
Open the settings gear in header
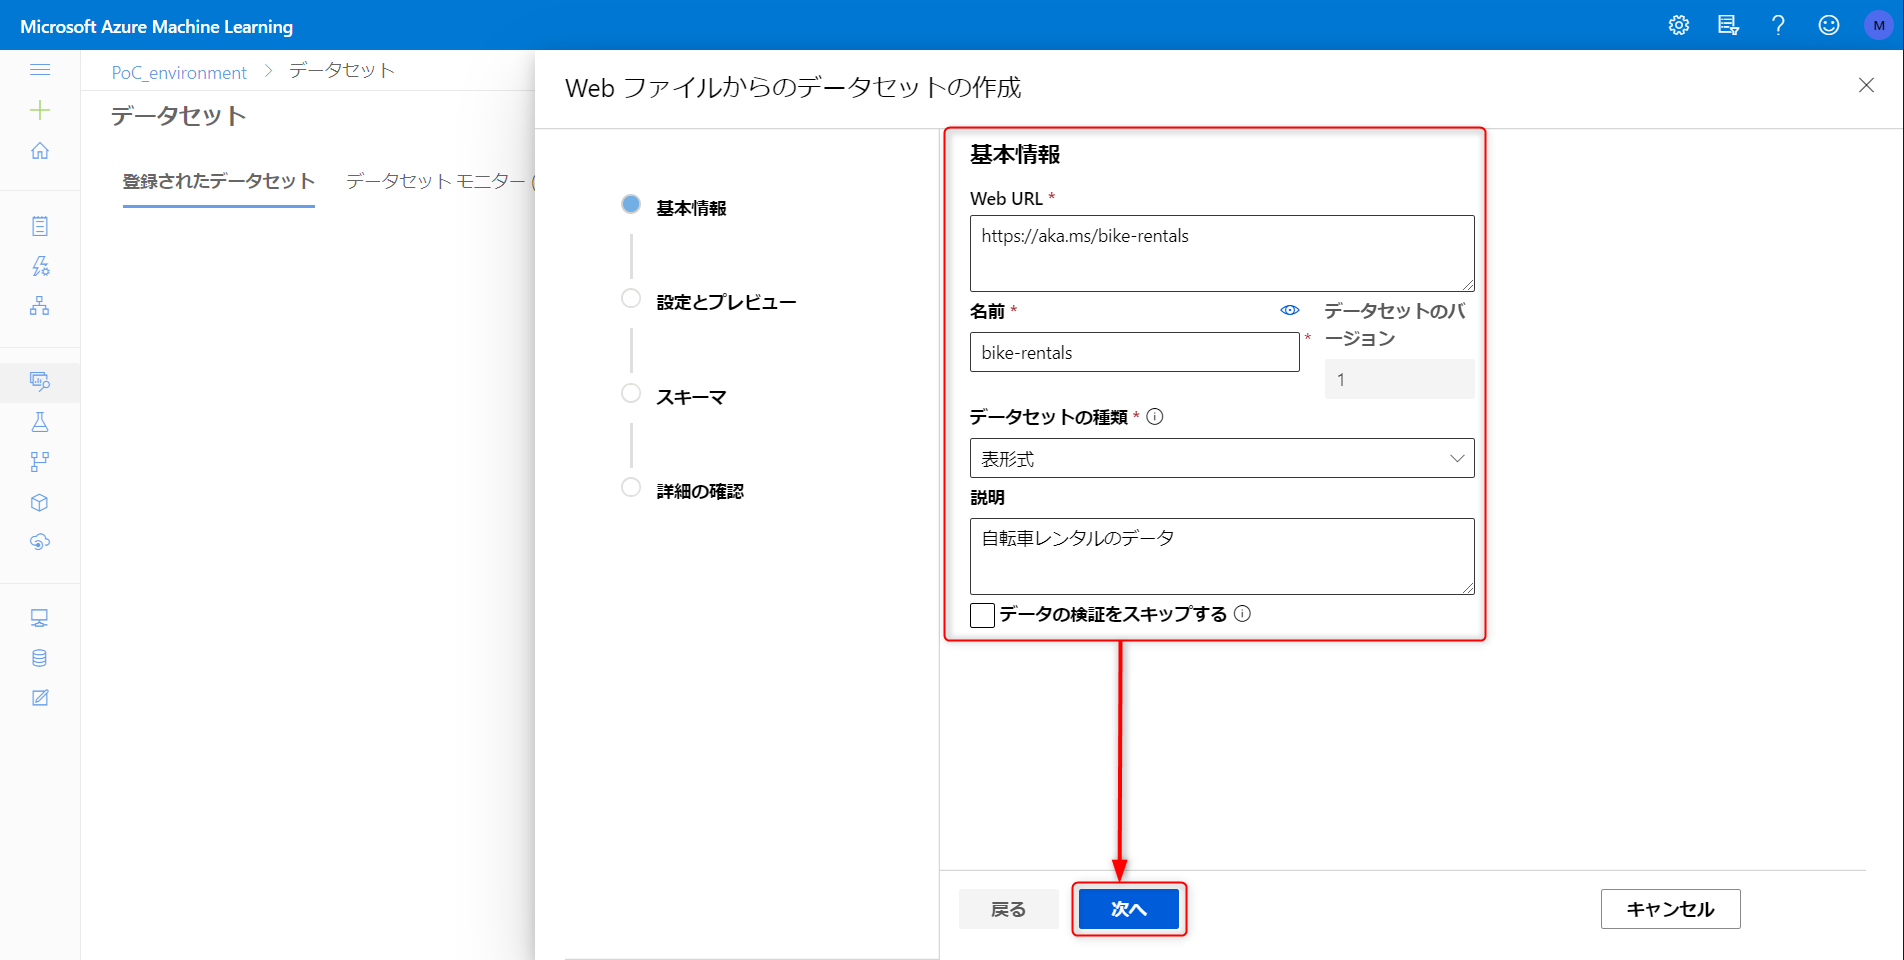(1679, 26)
